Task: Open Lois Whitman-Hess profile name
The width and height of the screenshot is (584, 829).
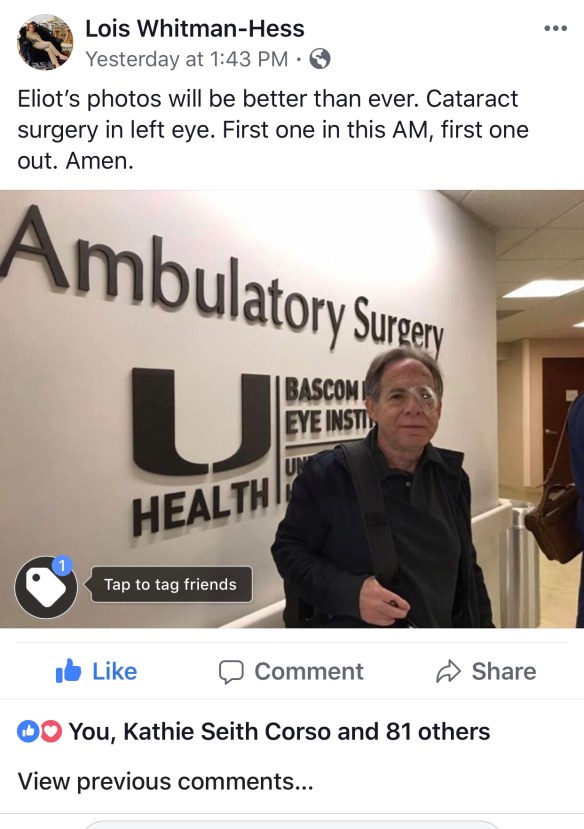Action: tap(195, 29)
